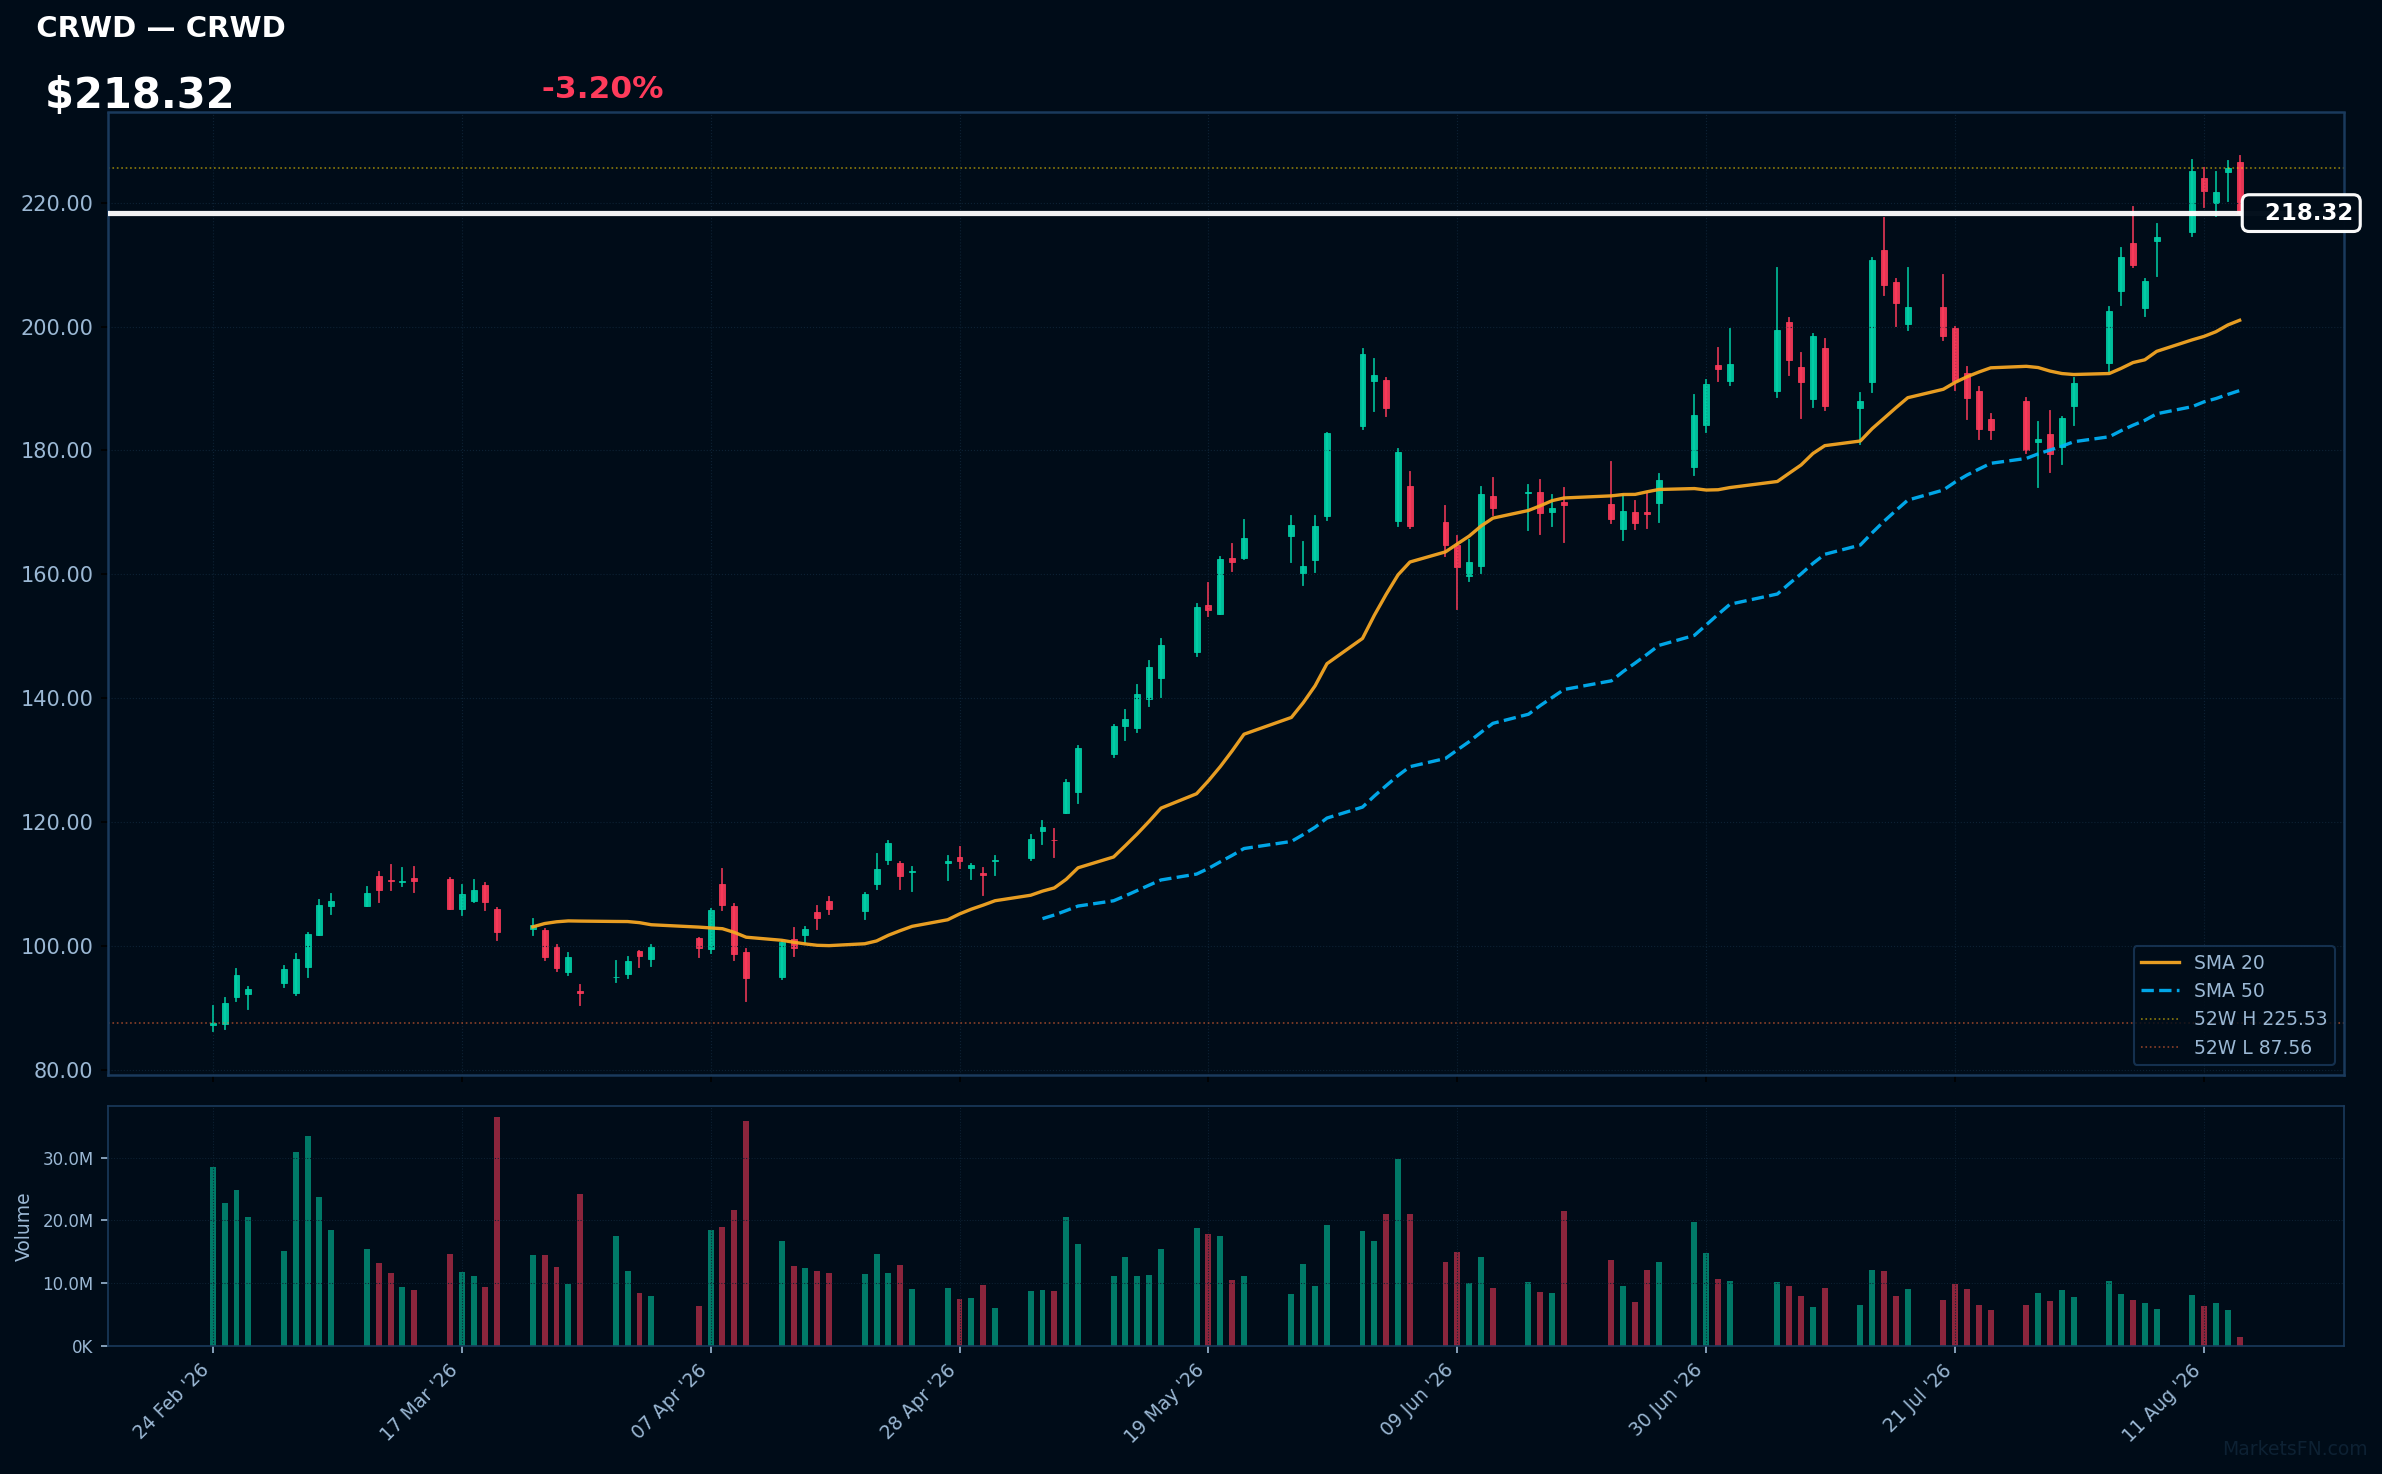This screenshot has width=2382, height=1474.
Task: Click the 10.0M volume axis label
Action: click(68, 1284)
